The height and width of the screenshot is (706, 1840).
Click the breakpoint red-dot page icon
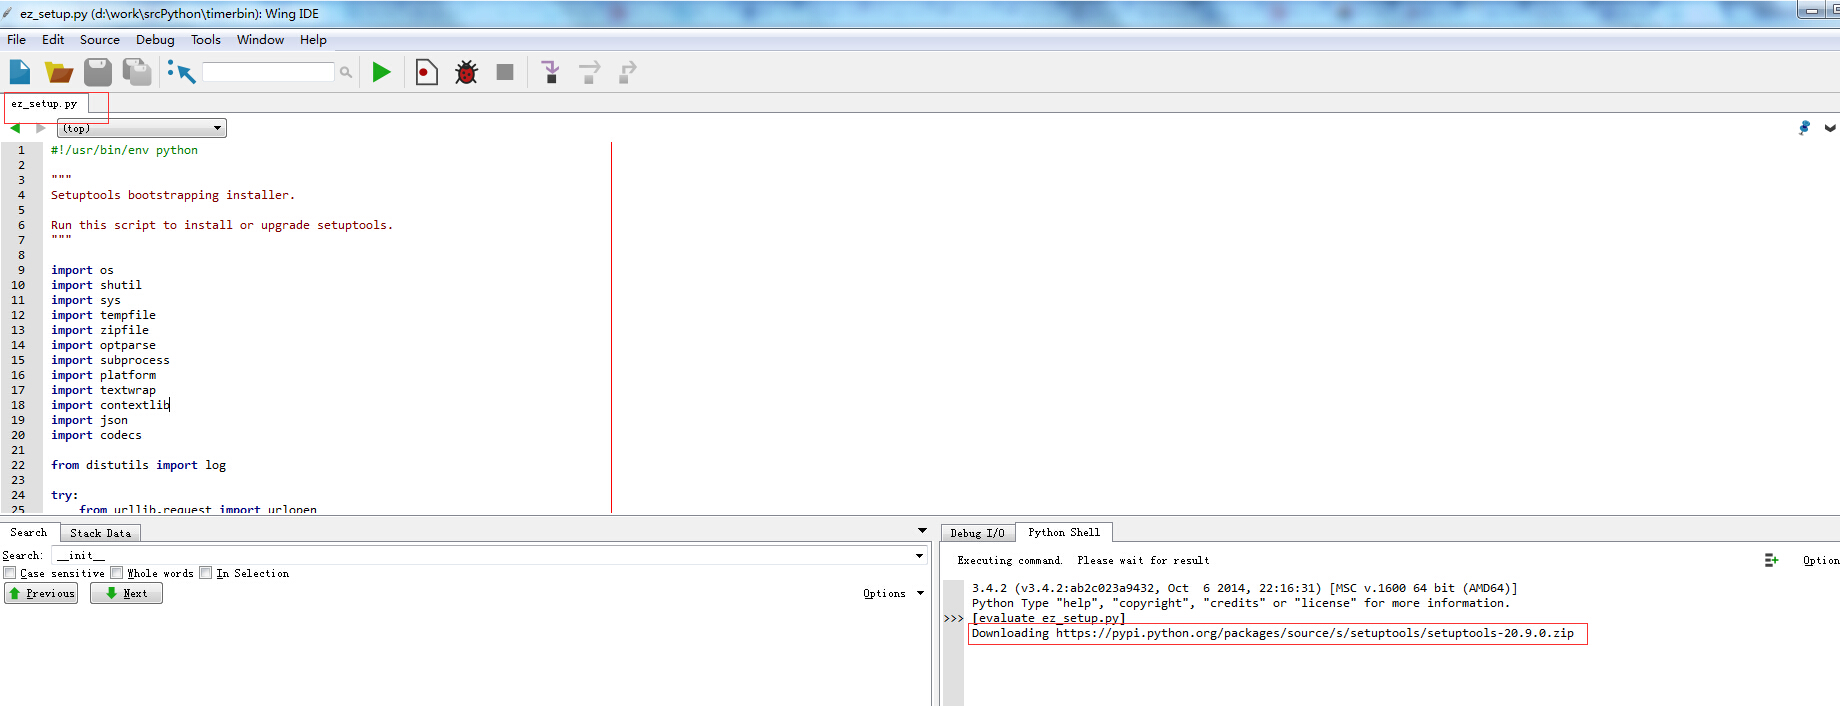coord(426,72)
